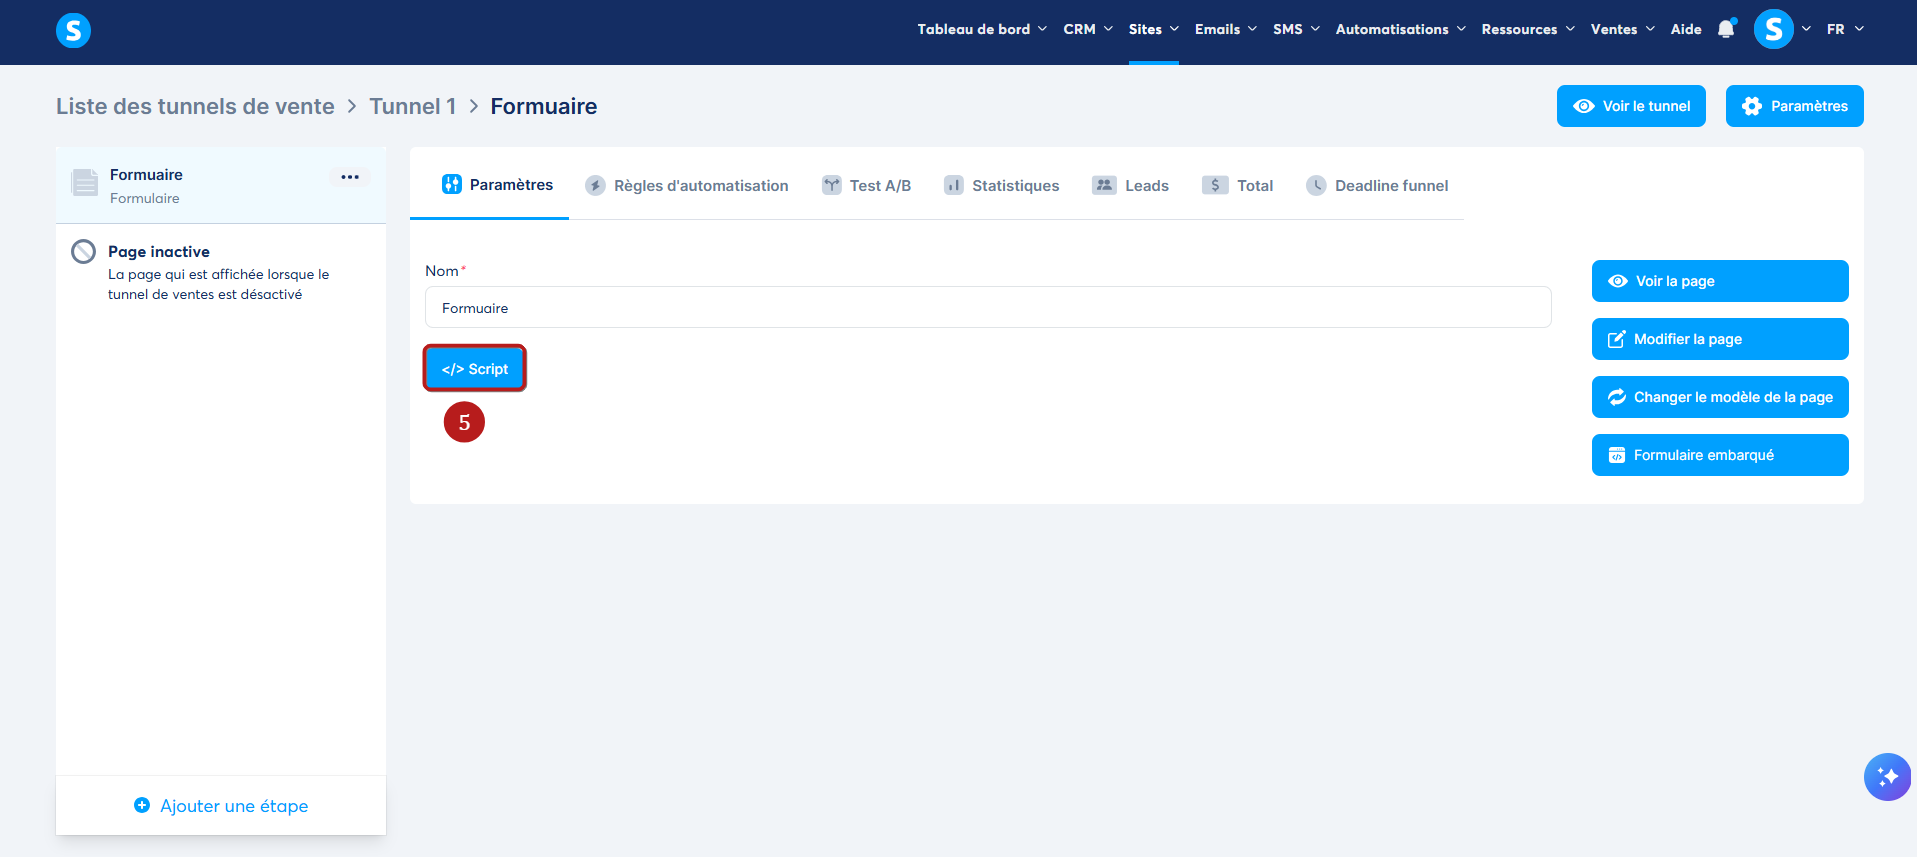Expand the CRM dropdown
This screenshot has width=1917, height=857.
pyautogui.click(x=1088, y=29)
